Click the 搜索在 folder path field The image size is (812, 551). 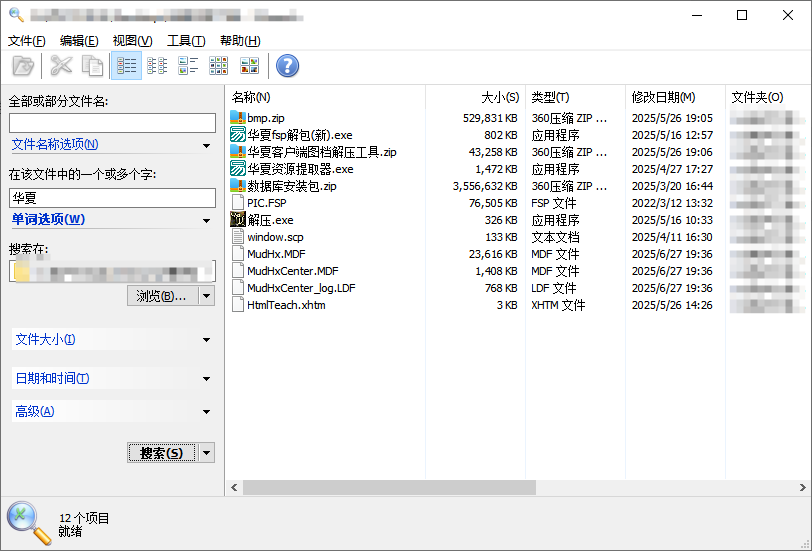tap(112, 271)
